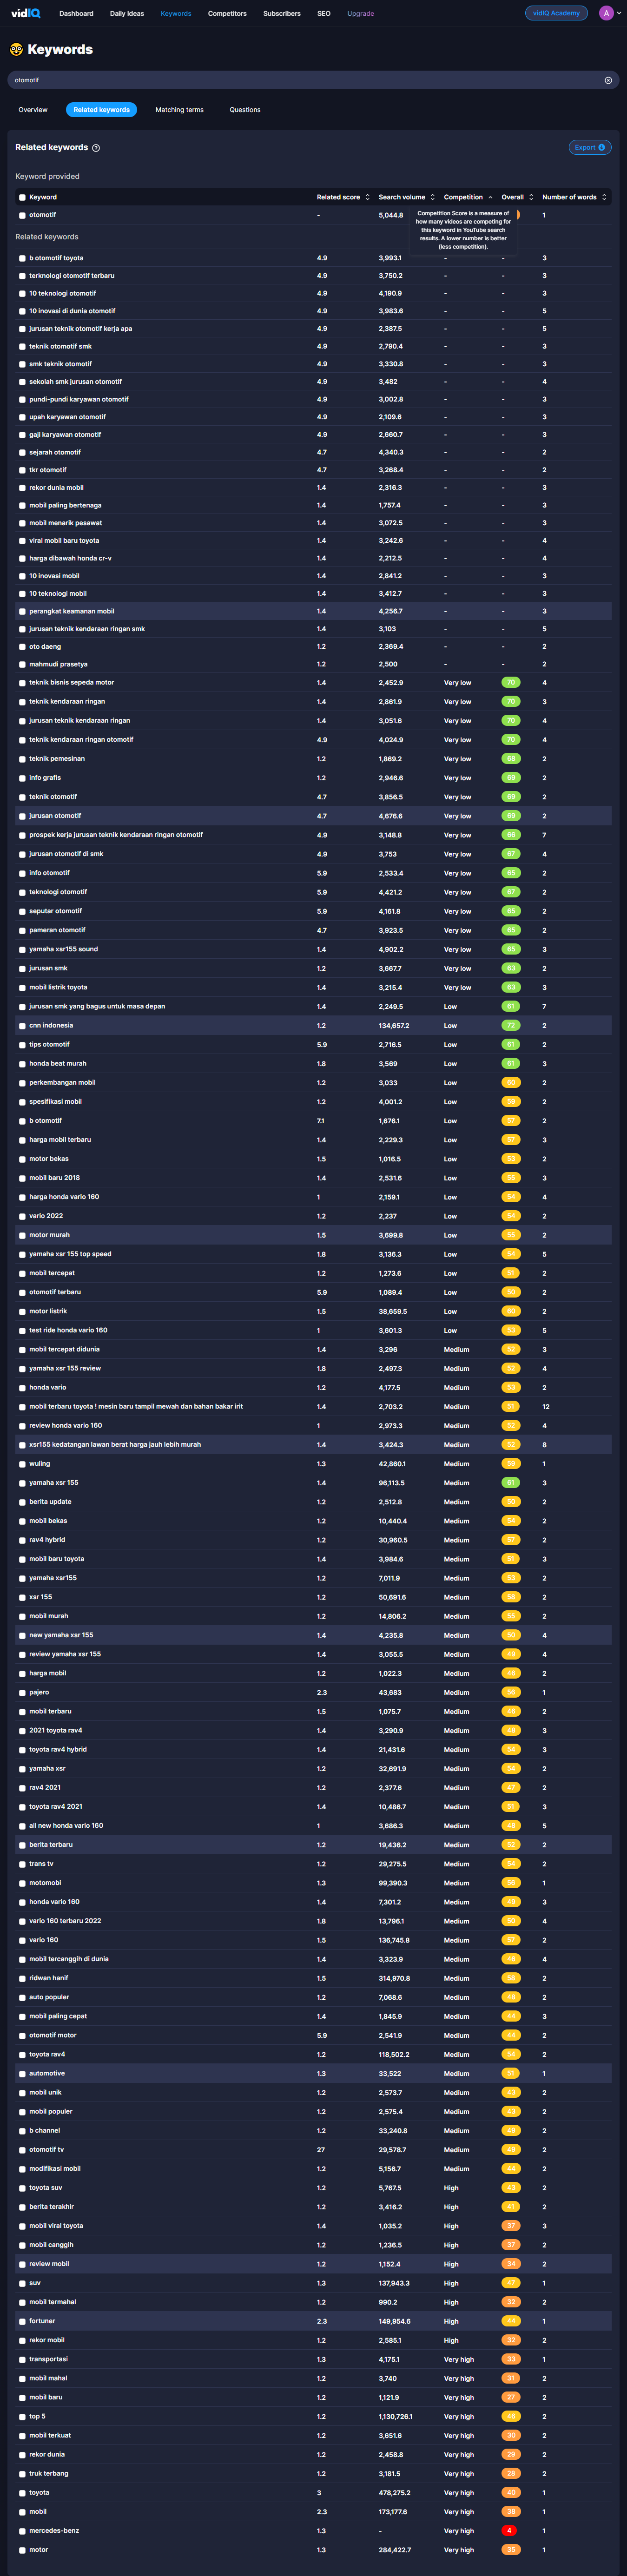This screenshot has width=627, height=2576.
Task: Open Daily Ideas page
Action: click(127, 14)
